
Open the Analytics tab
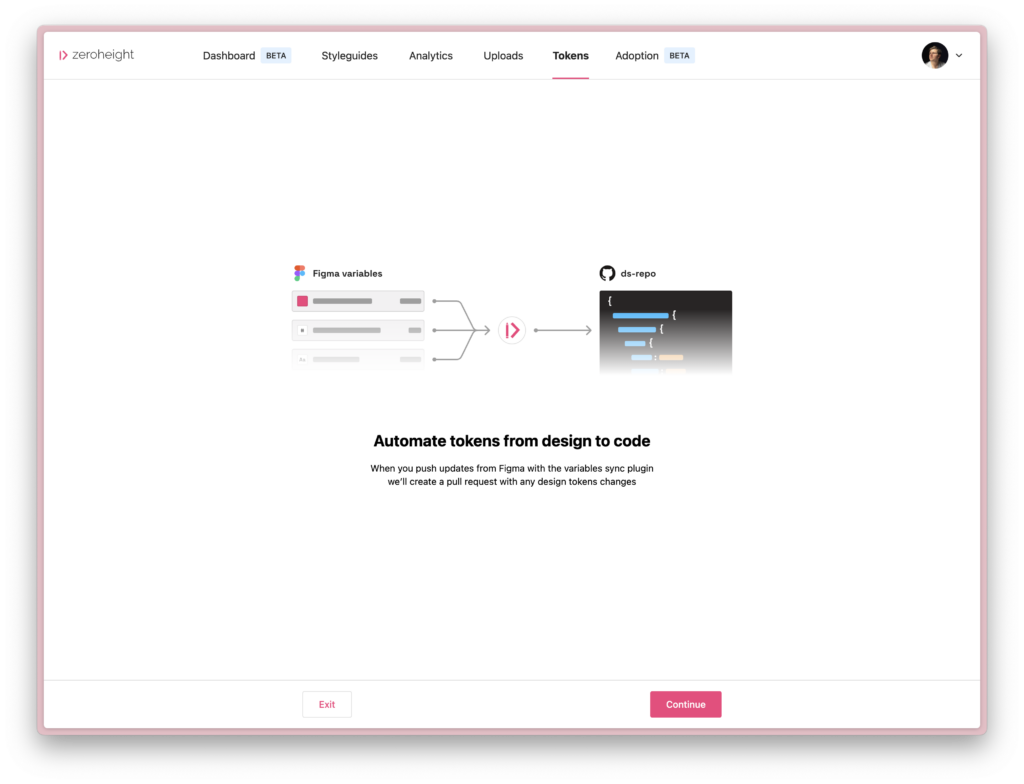click(x=430, y=56)
